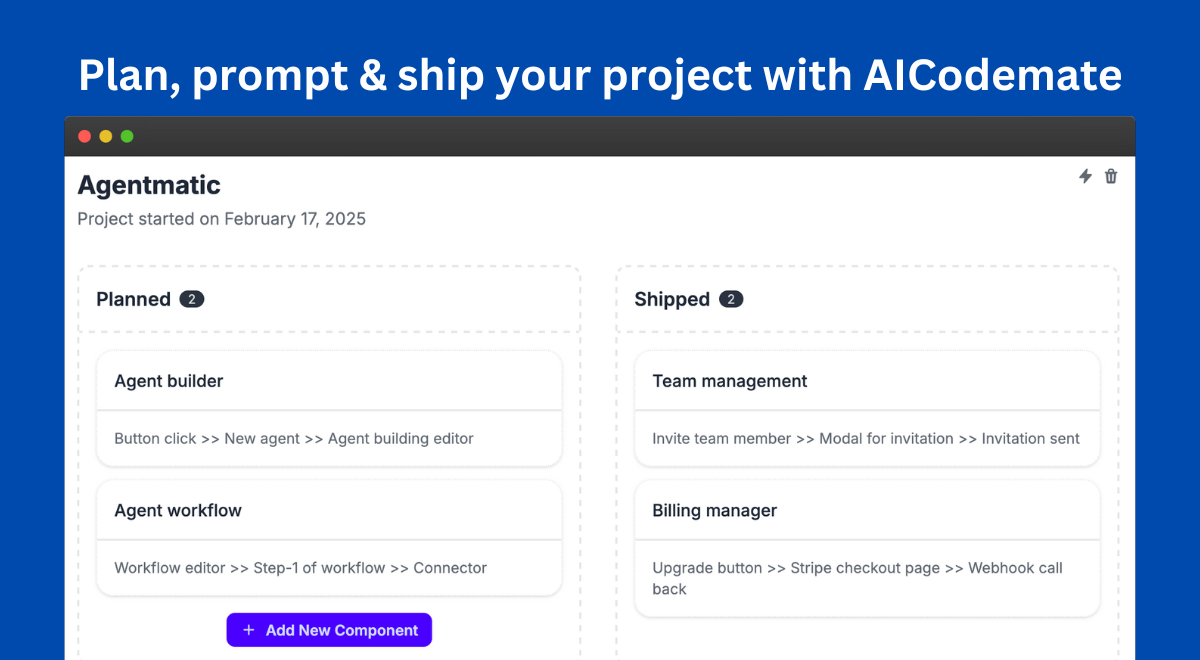Click the yellow traffic-light dot
Image resolution: width=1200 pixels, height=660 pixels.
coord(106,136)
